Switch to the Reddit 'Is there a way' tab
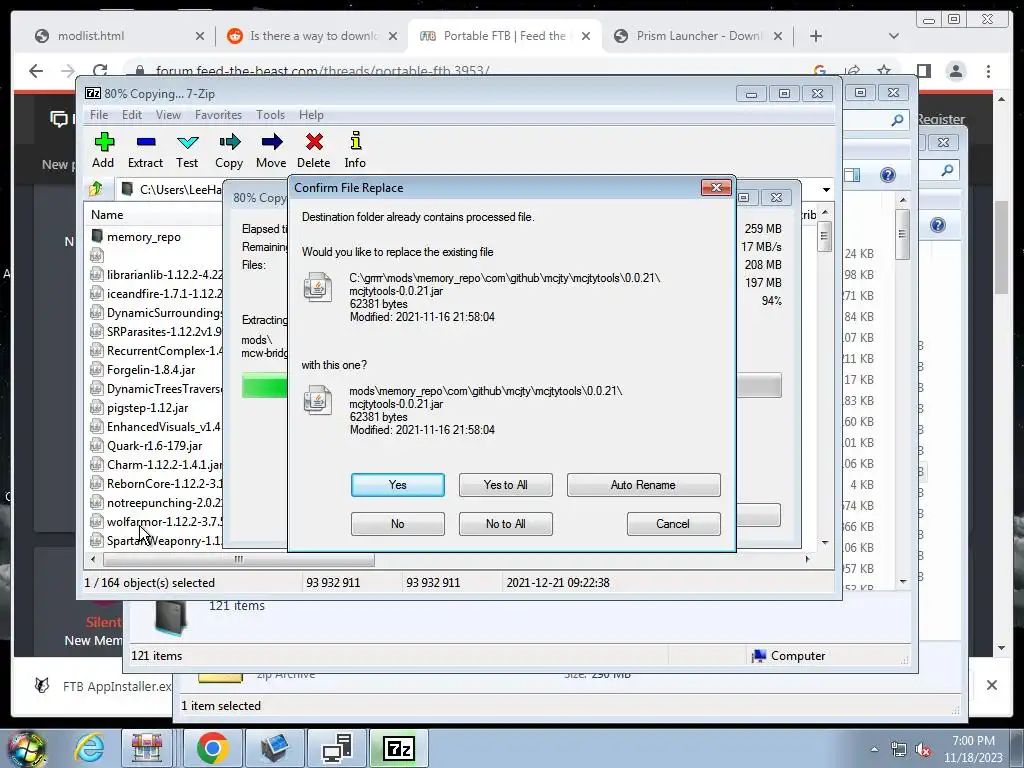The image size is (1024, 768). coord(312,36)
